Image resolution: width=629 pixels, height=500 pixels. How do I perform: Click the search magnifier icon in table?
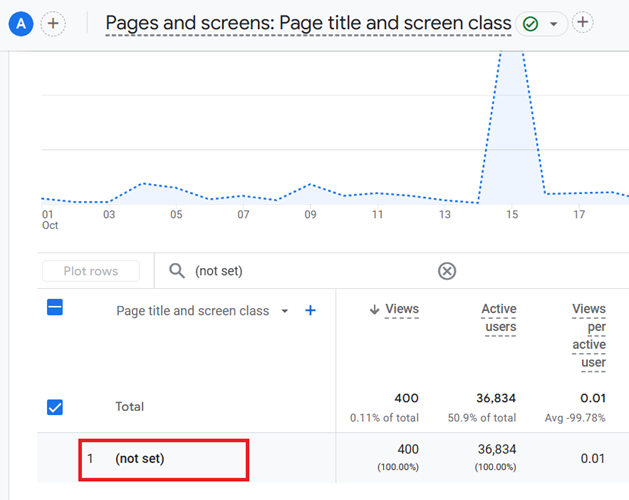(x=177, y=271)
